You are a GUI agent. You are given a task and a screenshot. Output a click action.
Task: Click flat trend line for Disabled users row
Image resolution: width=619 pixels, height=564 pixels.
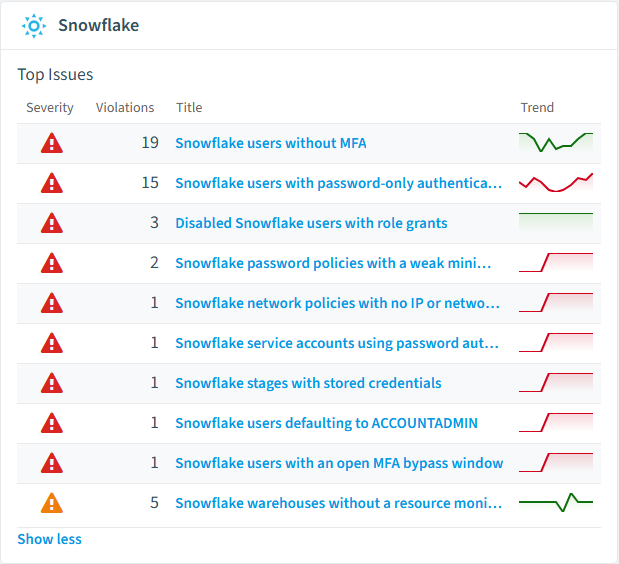coord(556,223)
